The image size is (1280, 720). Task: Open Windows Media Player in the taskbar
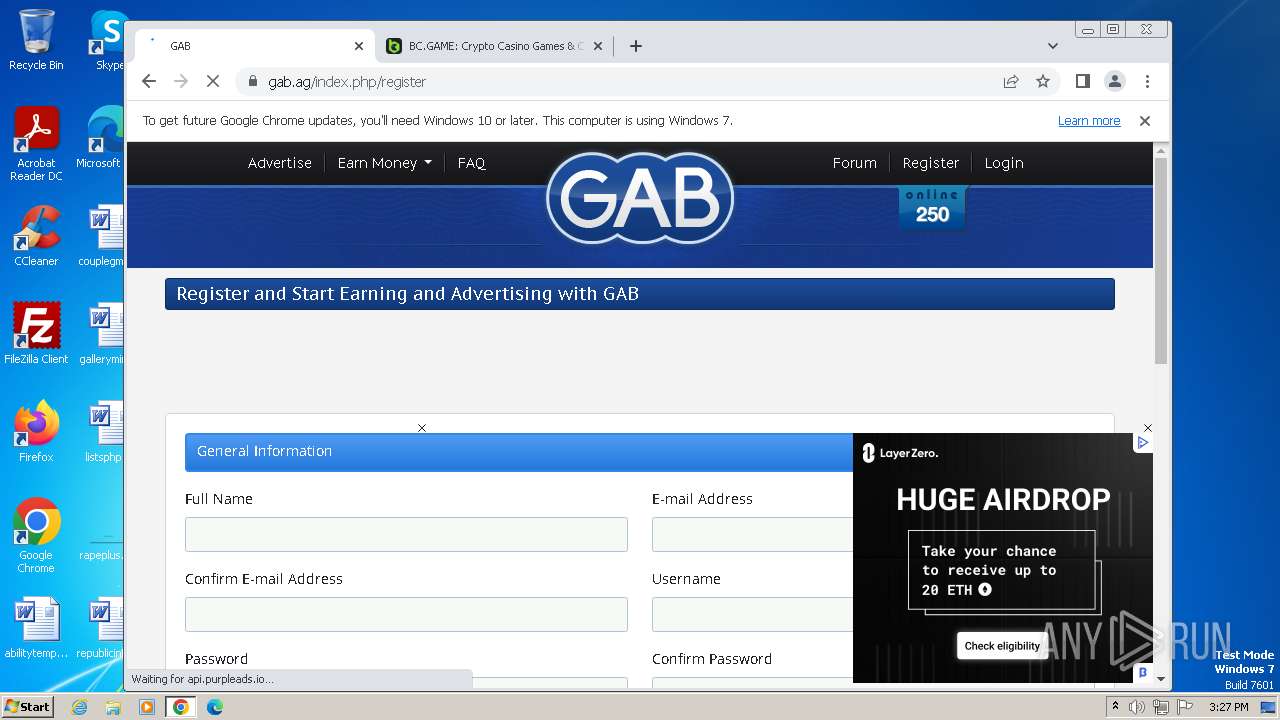[147, 707]
